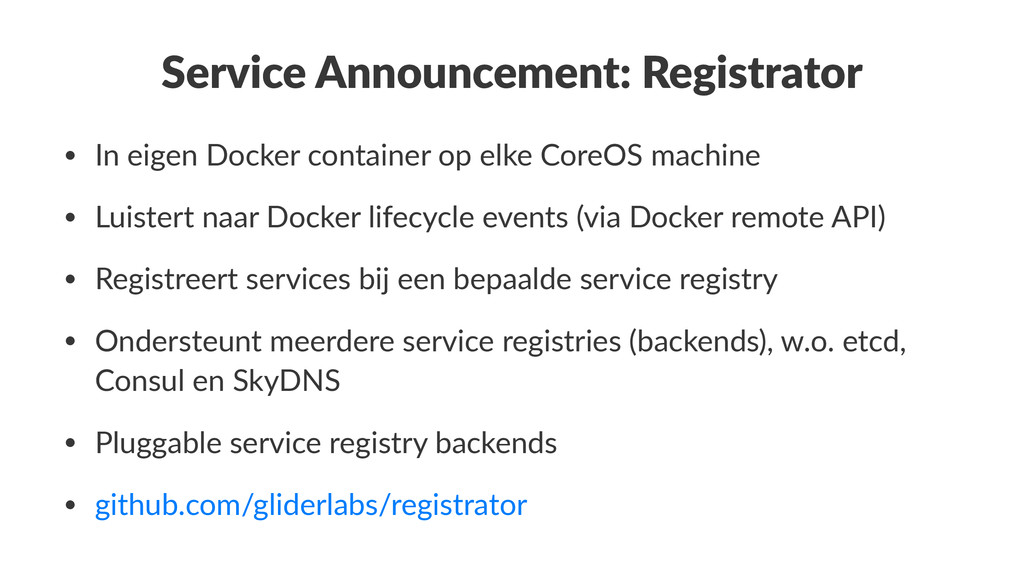This screenshot has width=1024, height=576.
Task: Click the Consul en SkyDNS text line
Action: point(217,381)
